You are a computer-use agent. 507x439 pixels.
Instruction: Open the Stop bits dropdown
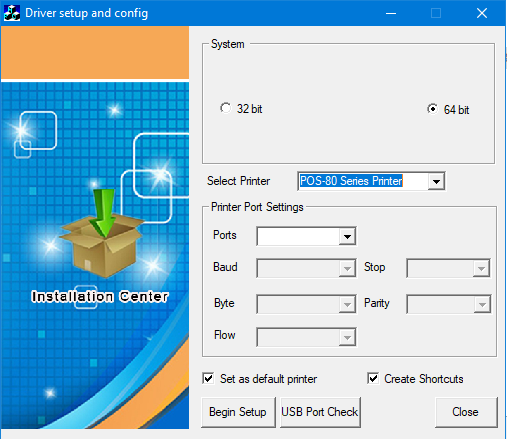(x=481, y=268)
